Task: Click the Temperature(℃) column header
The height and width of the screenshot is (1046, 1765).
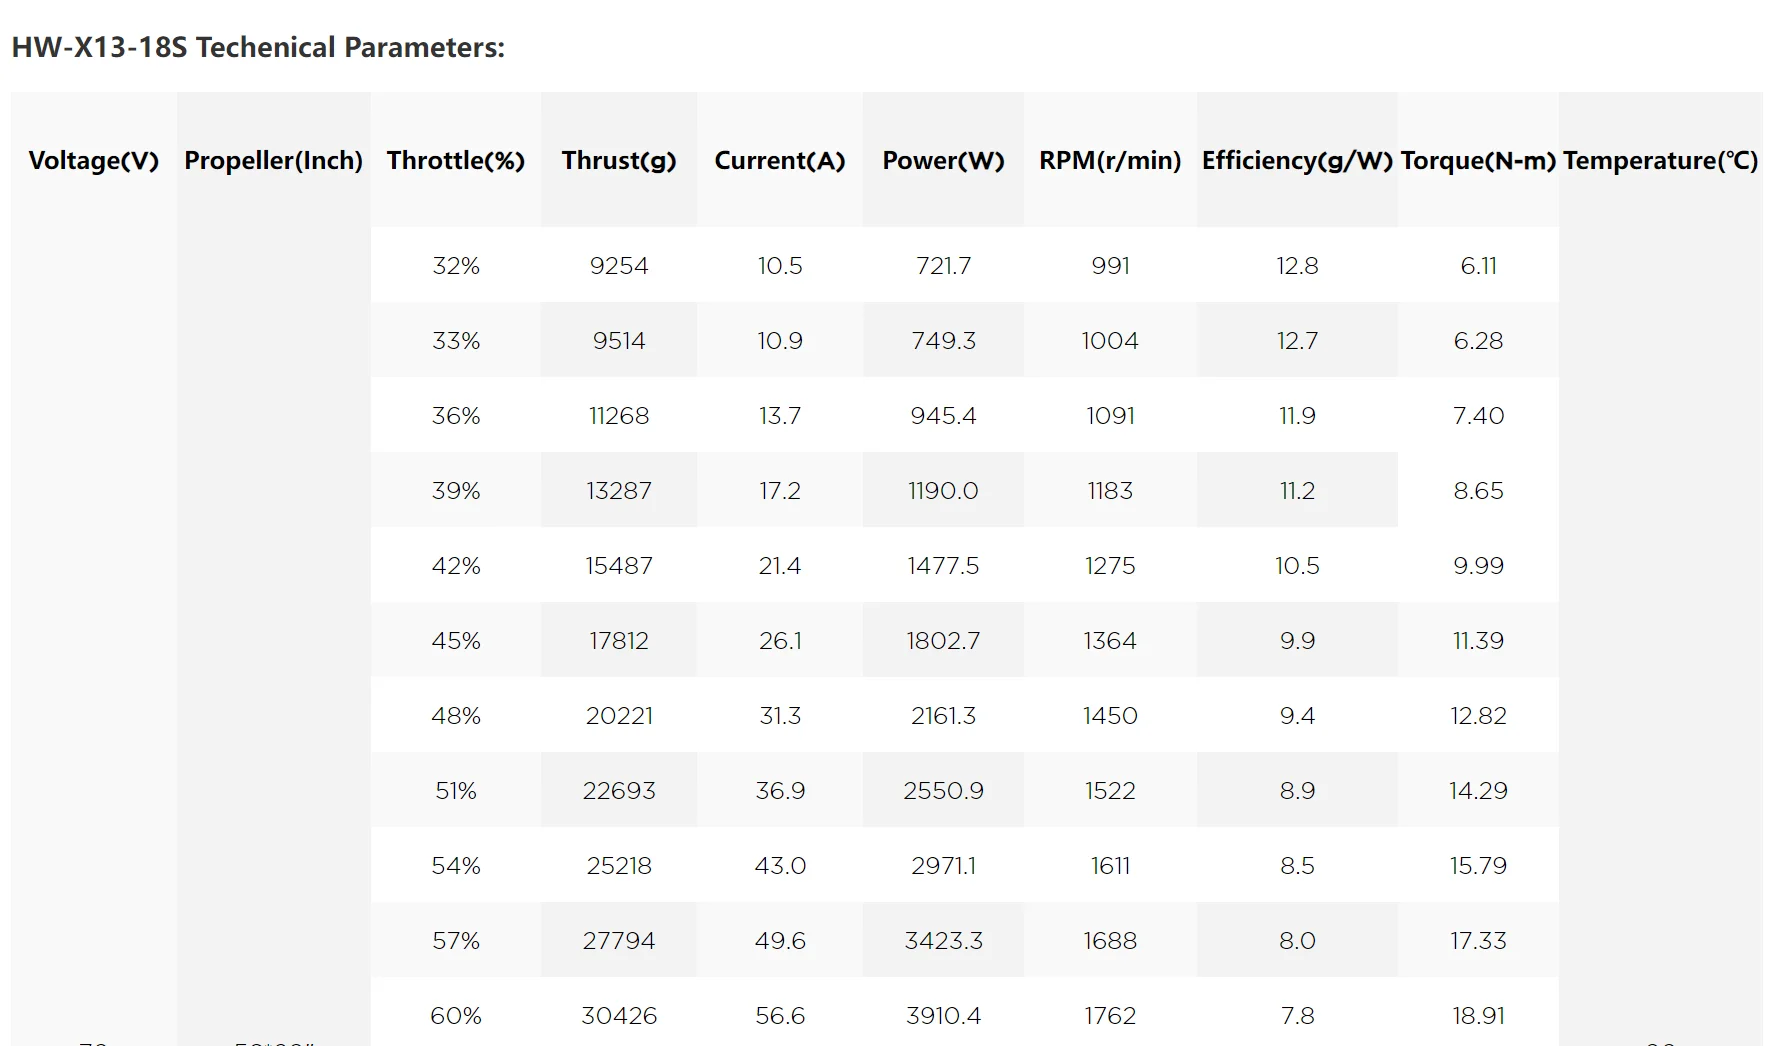Action: [x=1660, y=160]
